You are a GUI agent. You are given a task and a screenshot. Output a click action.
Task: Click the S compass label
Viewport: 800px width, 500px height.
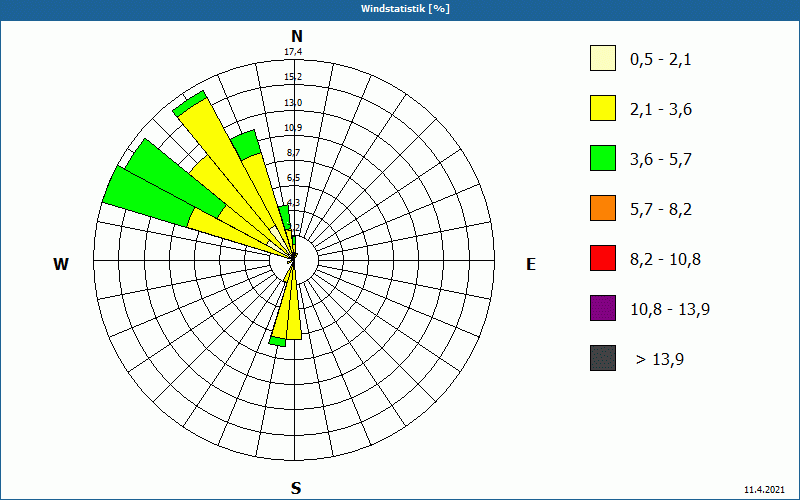tap(296, 488)
